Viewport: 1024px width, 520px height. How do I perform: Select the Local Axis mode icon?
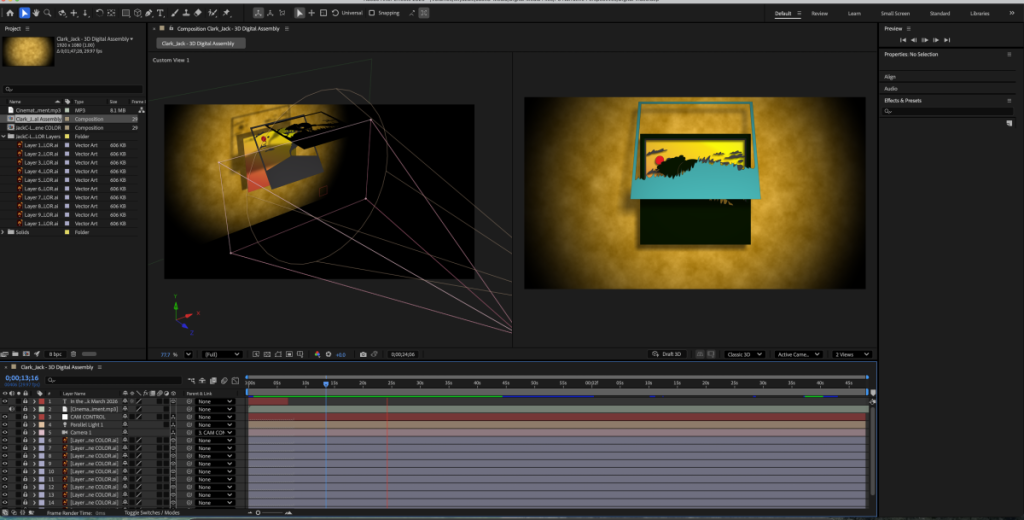[x=258, y=13]
